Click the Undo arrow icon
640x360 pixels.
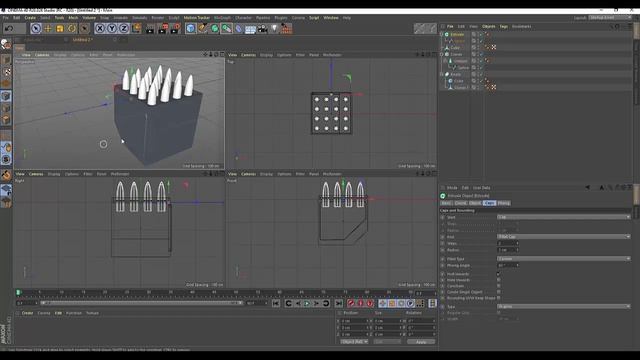point(9,28)
